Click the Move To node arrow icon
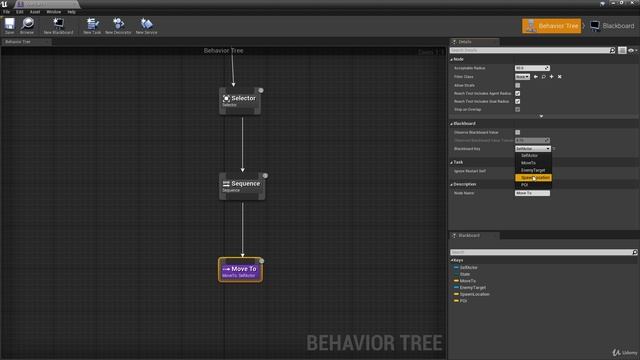This screenshot has width=640, height=360. click(226, 269)
